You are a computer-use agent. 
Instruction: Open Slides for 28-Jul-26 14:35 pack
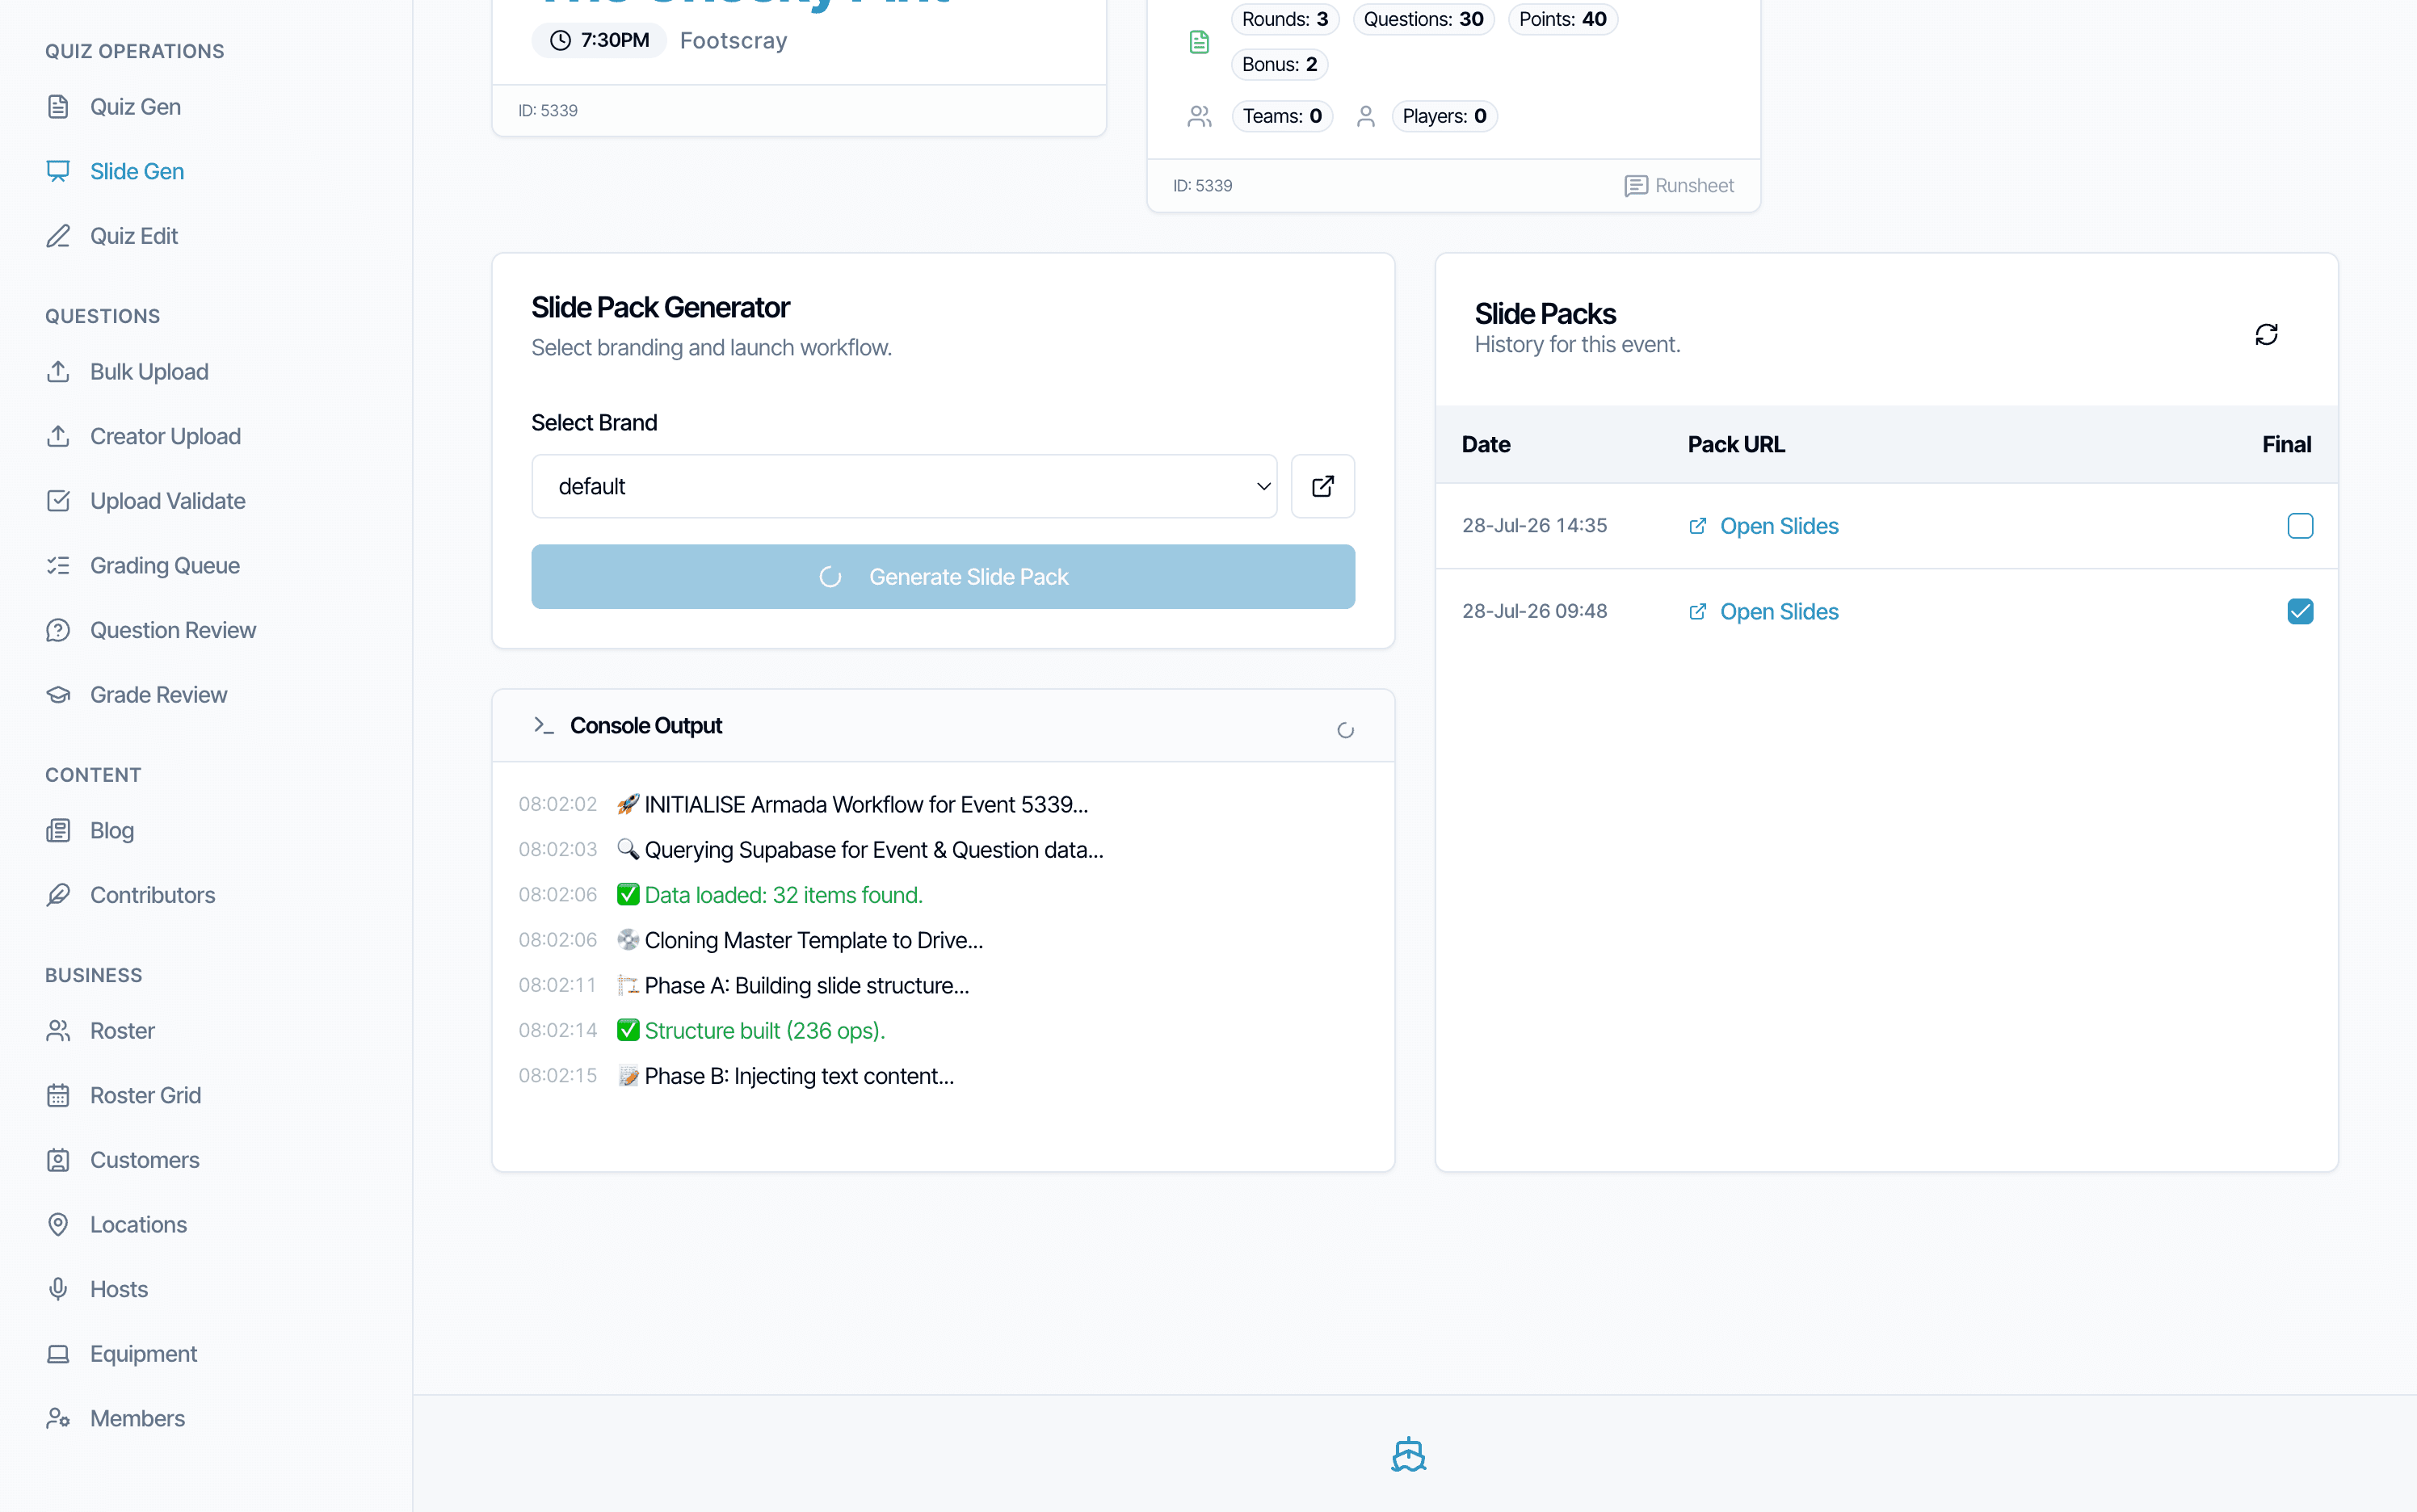[1764, 526]
